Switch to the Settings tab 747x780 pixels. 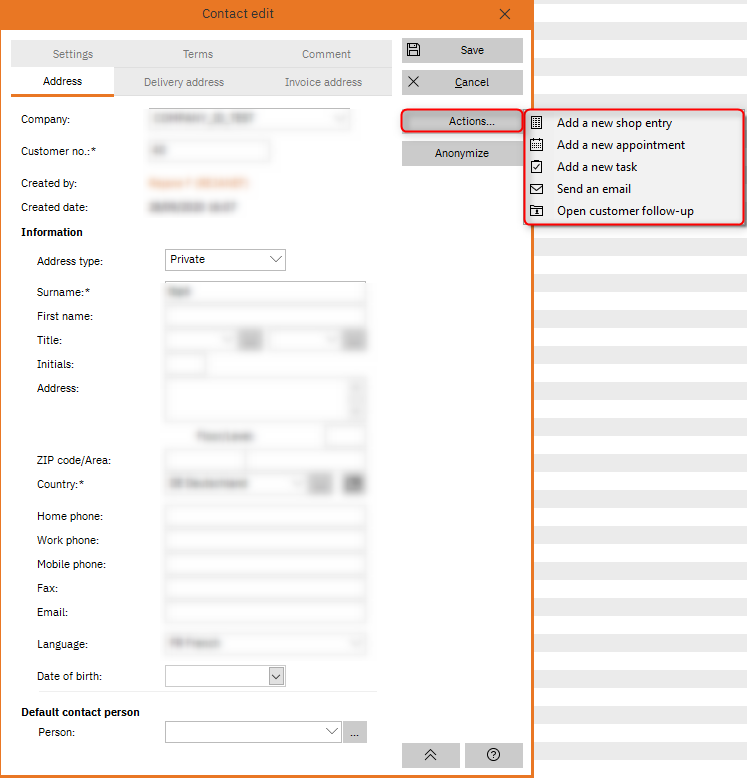(73, 54)
